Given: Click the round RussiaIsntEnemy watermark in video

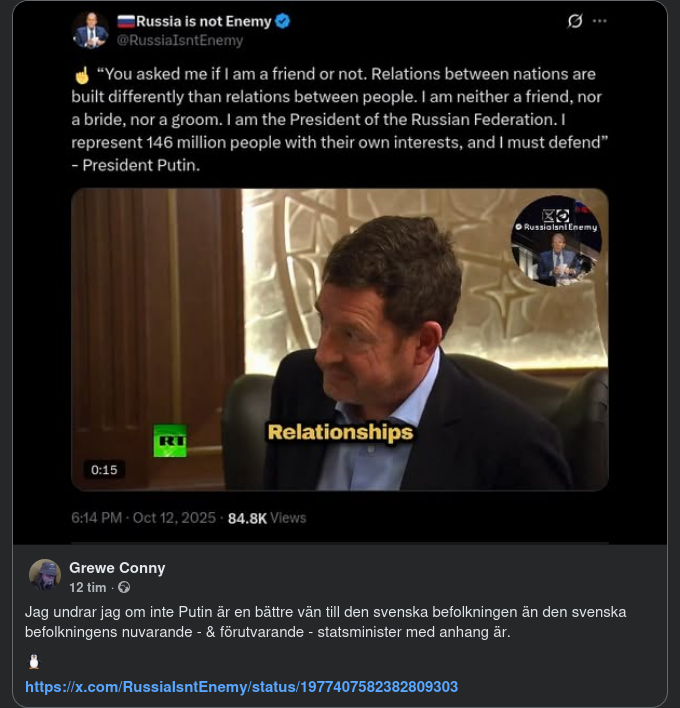Looking at the screenshot, I should click(x=556, y=241).
